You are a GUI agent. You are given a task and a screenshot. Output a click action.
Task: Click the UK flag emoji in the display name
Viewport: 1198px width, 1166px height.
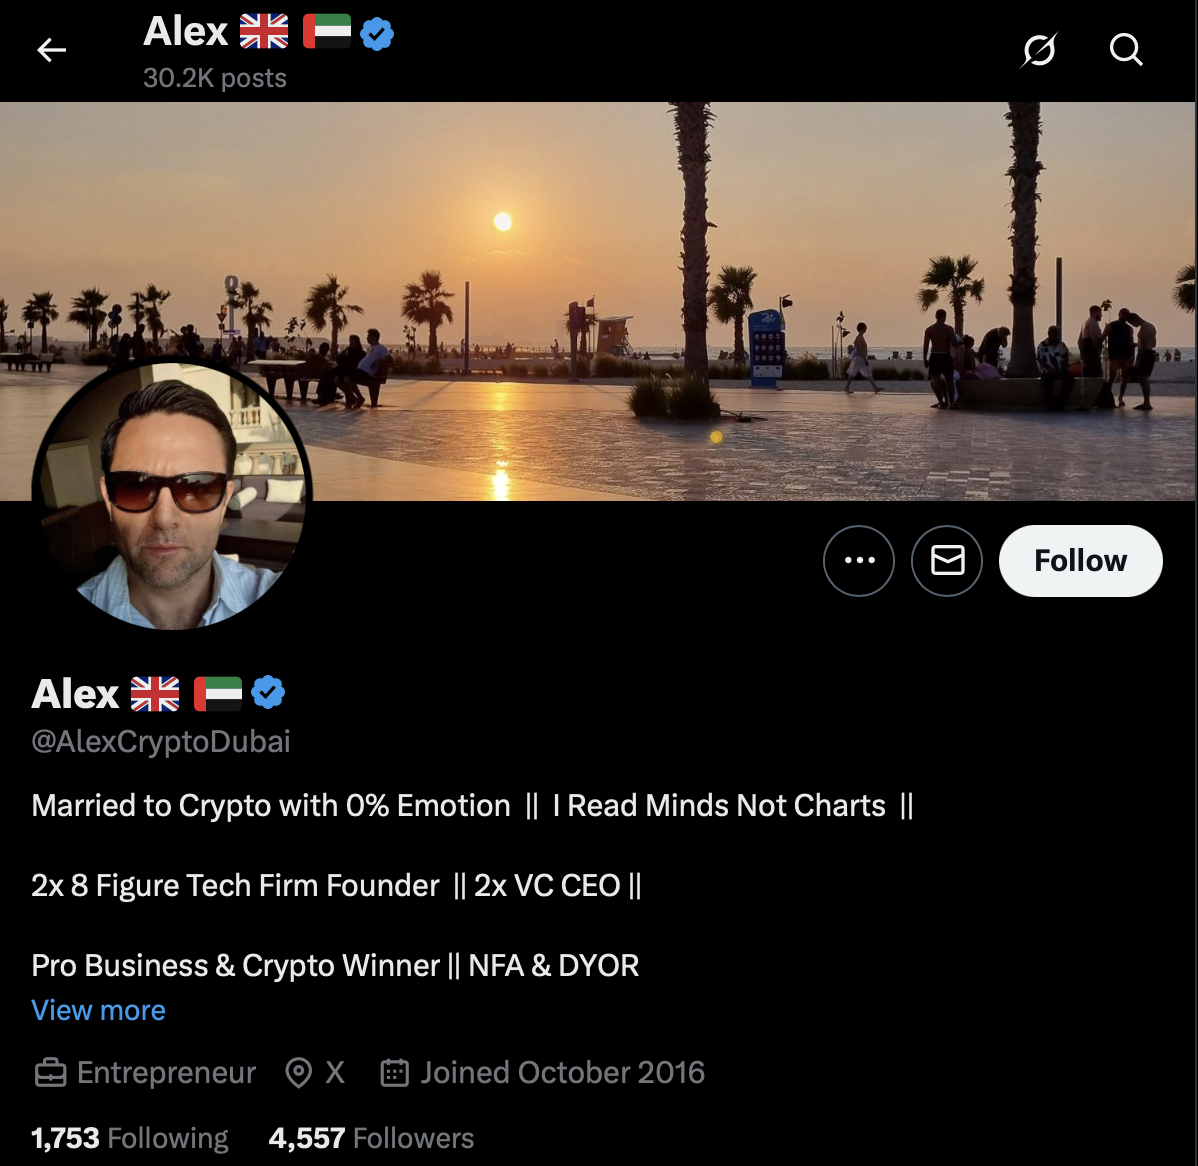click(x=155, y=691)
